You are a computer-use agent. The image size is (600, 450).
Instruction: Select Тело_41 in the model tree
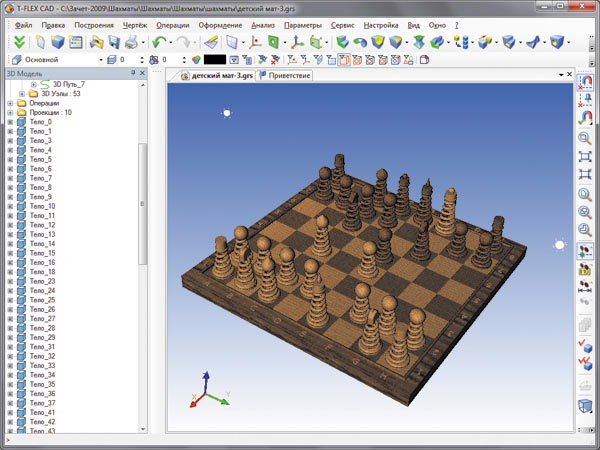tap(42, 412)
